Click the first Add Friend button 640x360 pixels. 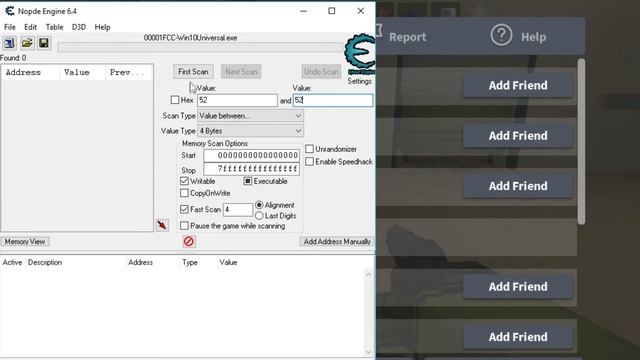pyautogui.click(x=518, y=85)
